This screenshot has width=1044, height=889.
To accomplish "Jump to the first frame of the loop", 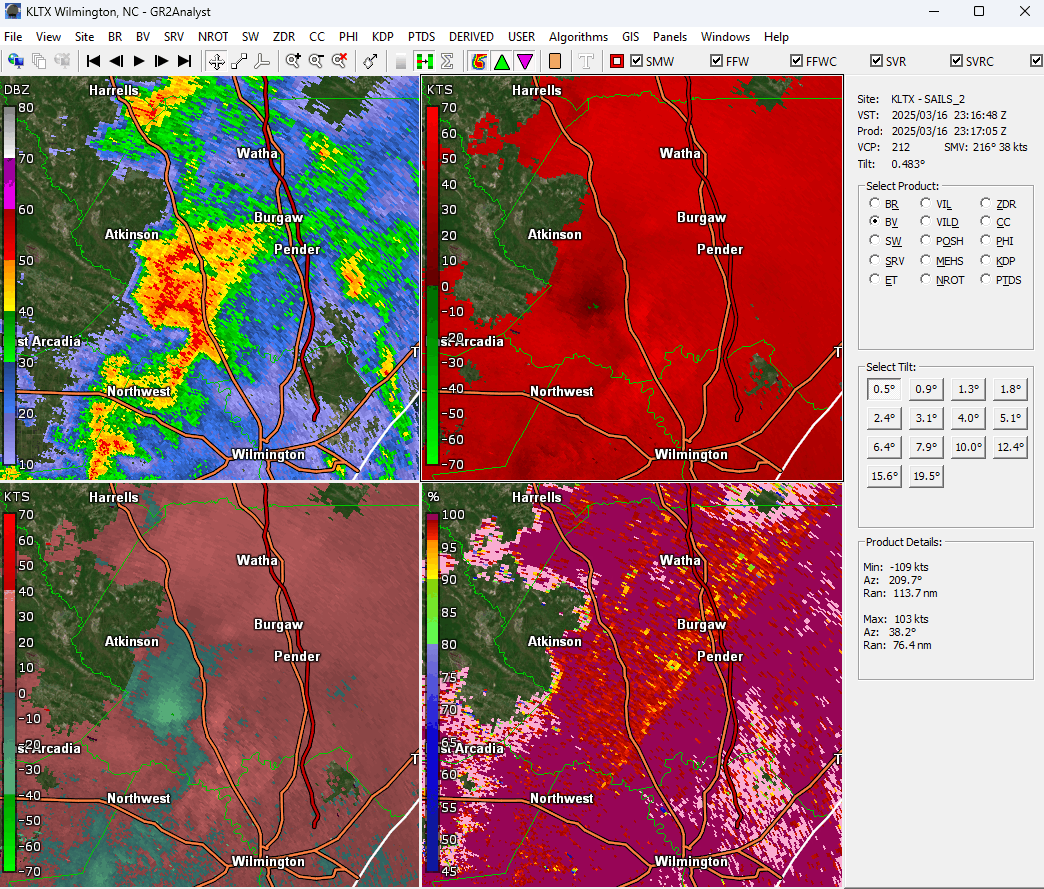I will 93,61.
